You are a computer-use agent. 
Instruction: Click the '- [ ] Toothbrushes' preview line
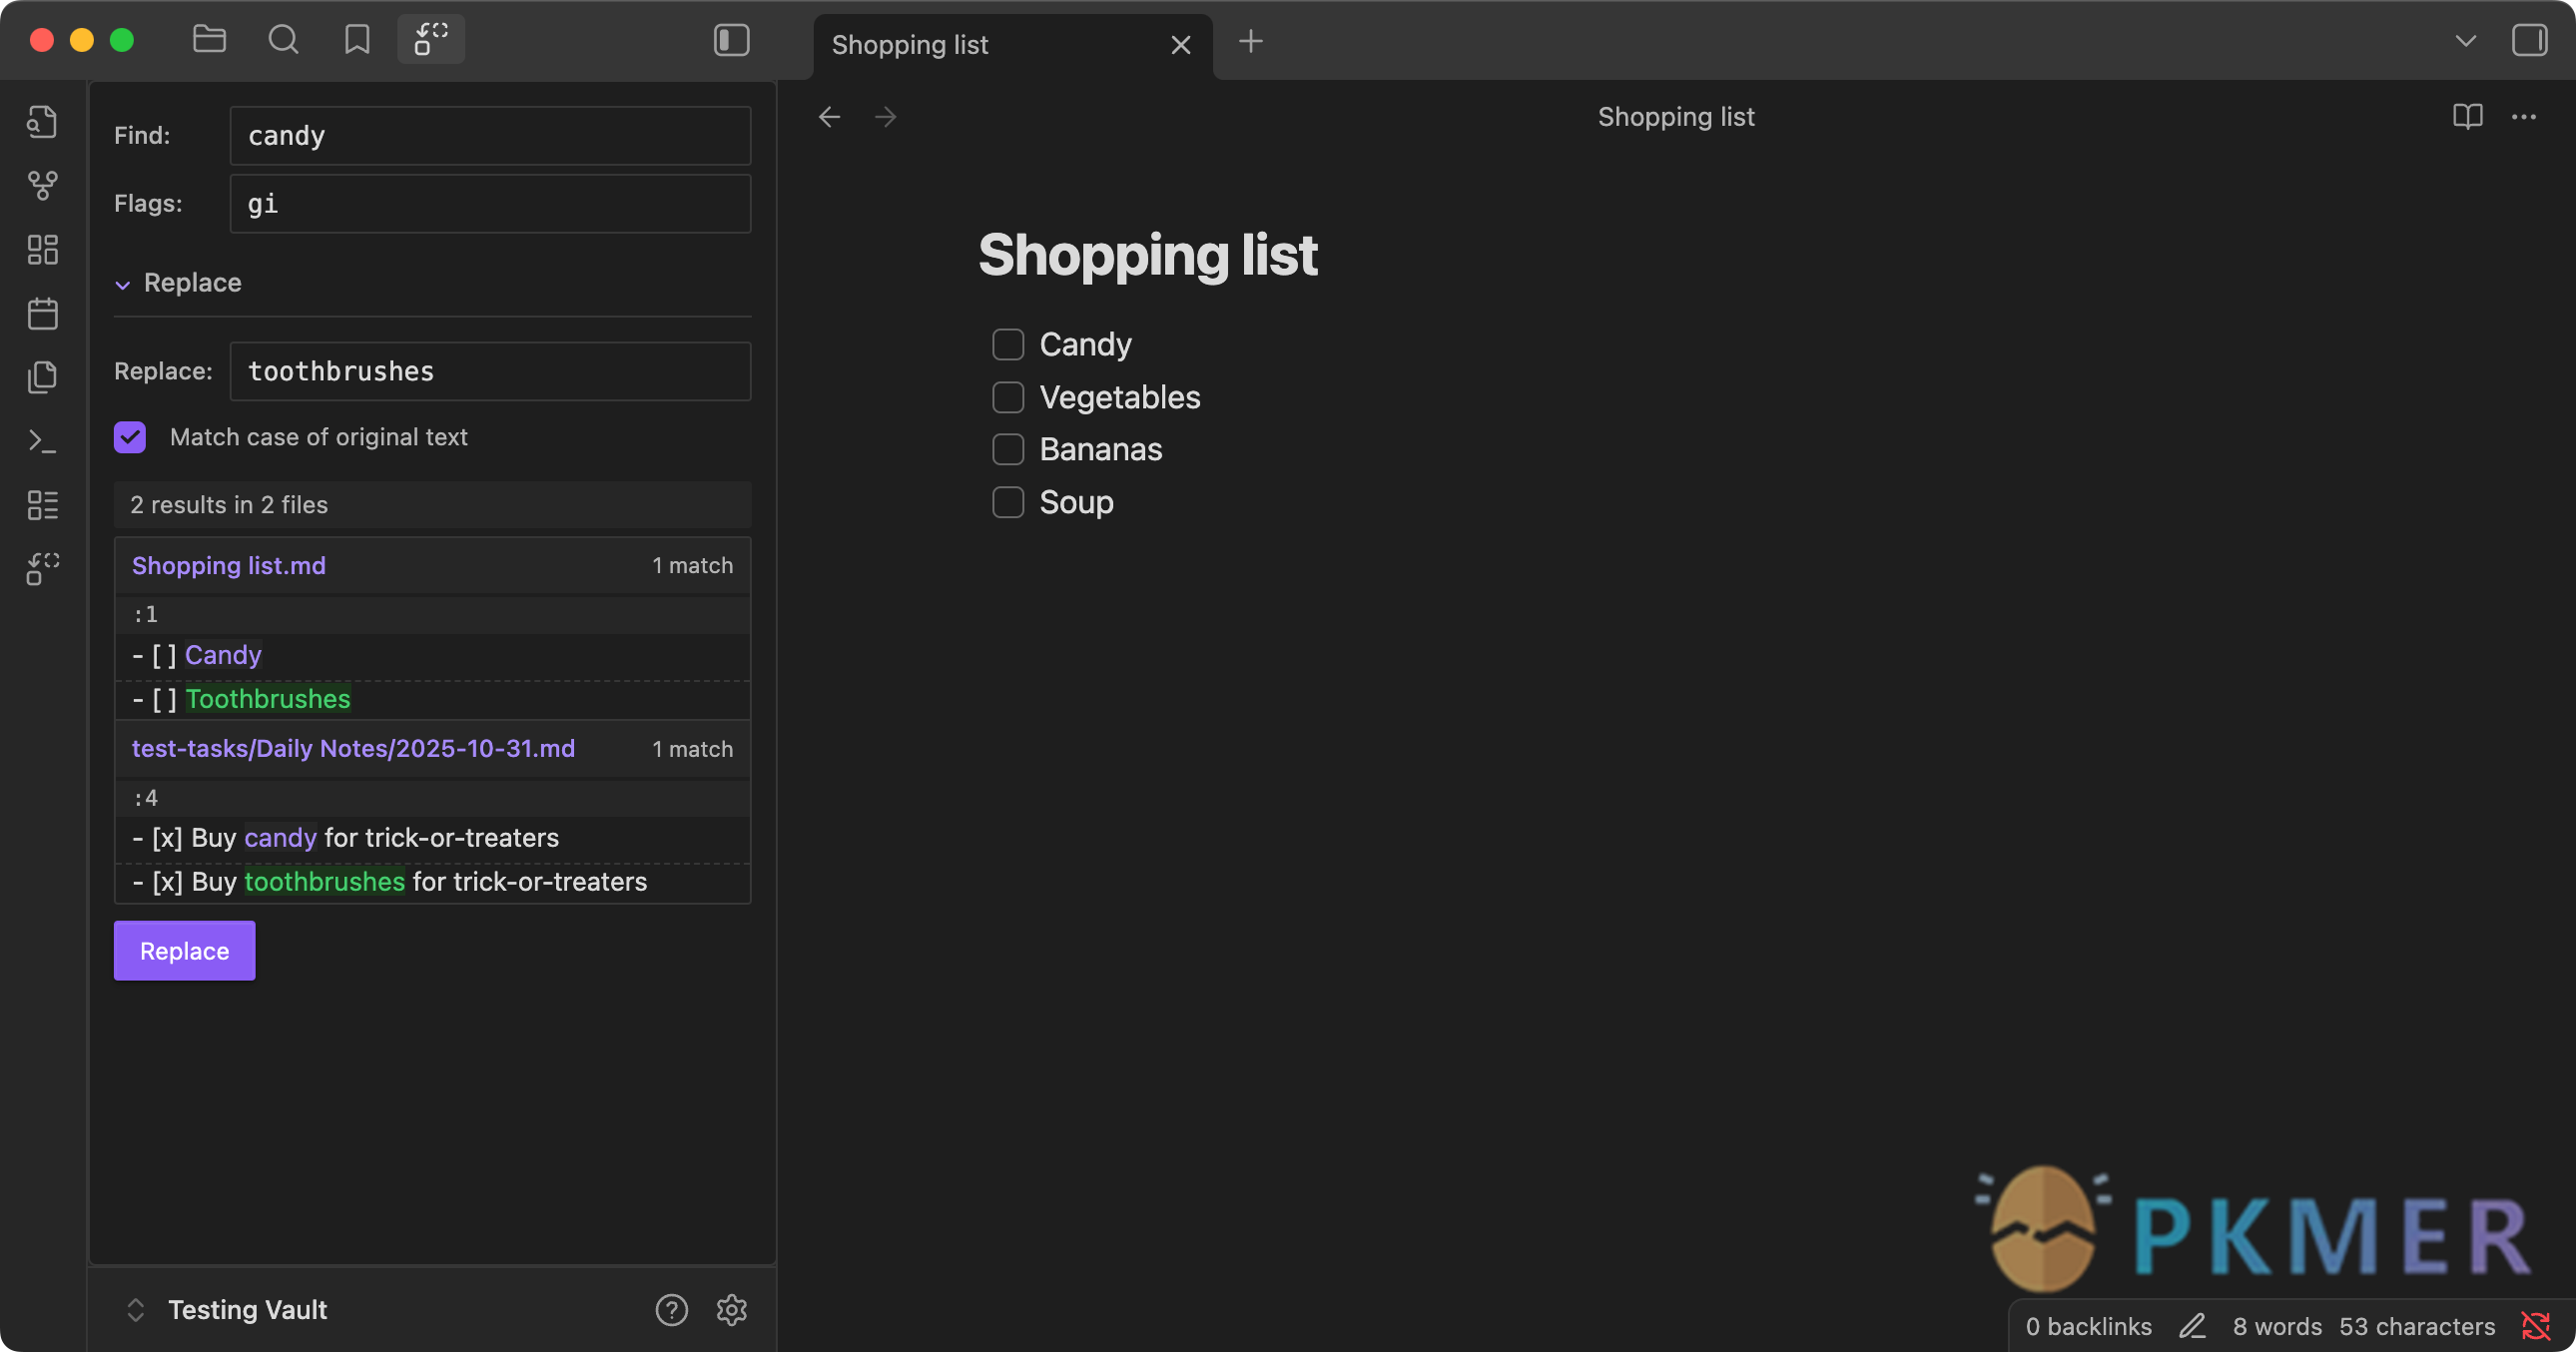[432, 699]
